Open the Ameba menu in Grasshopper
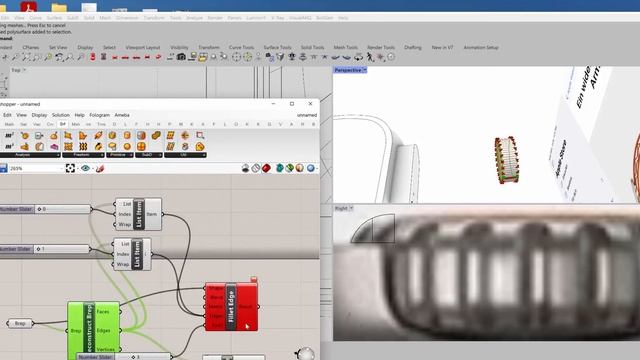Viewport: 640px width, 360px height. point(122,115)
